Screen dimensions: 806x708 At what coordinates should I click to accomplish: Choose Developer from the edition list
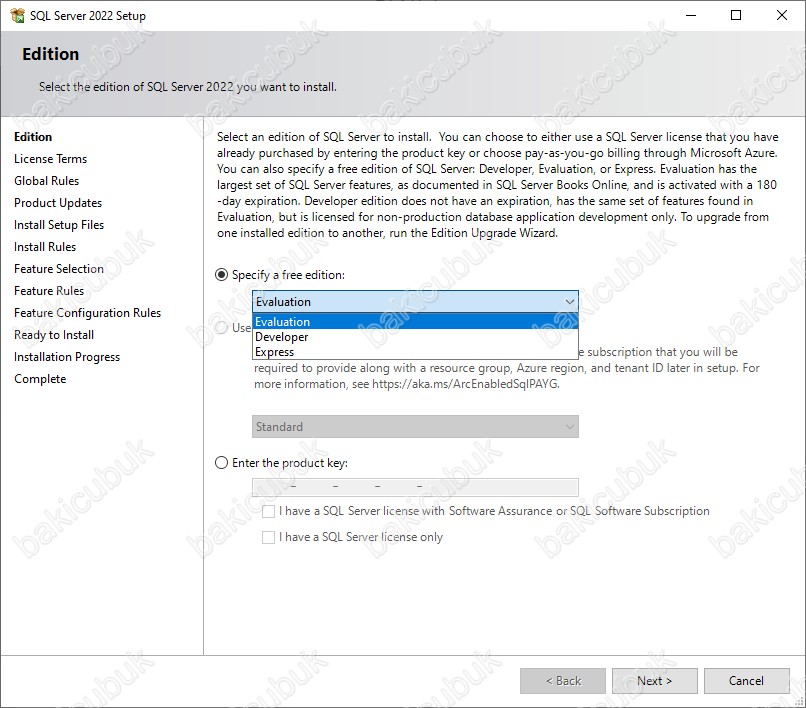[415, 337]
